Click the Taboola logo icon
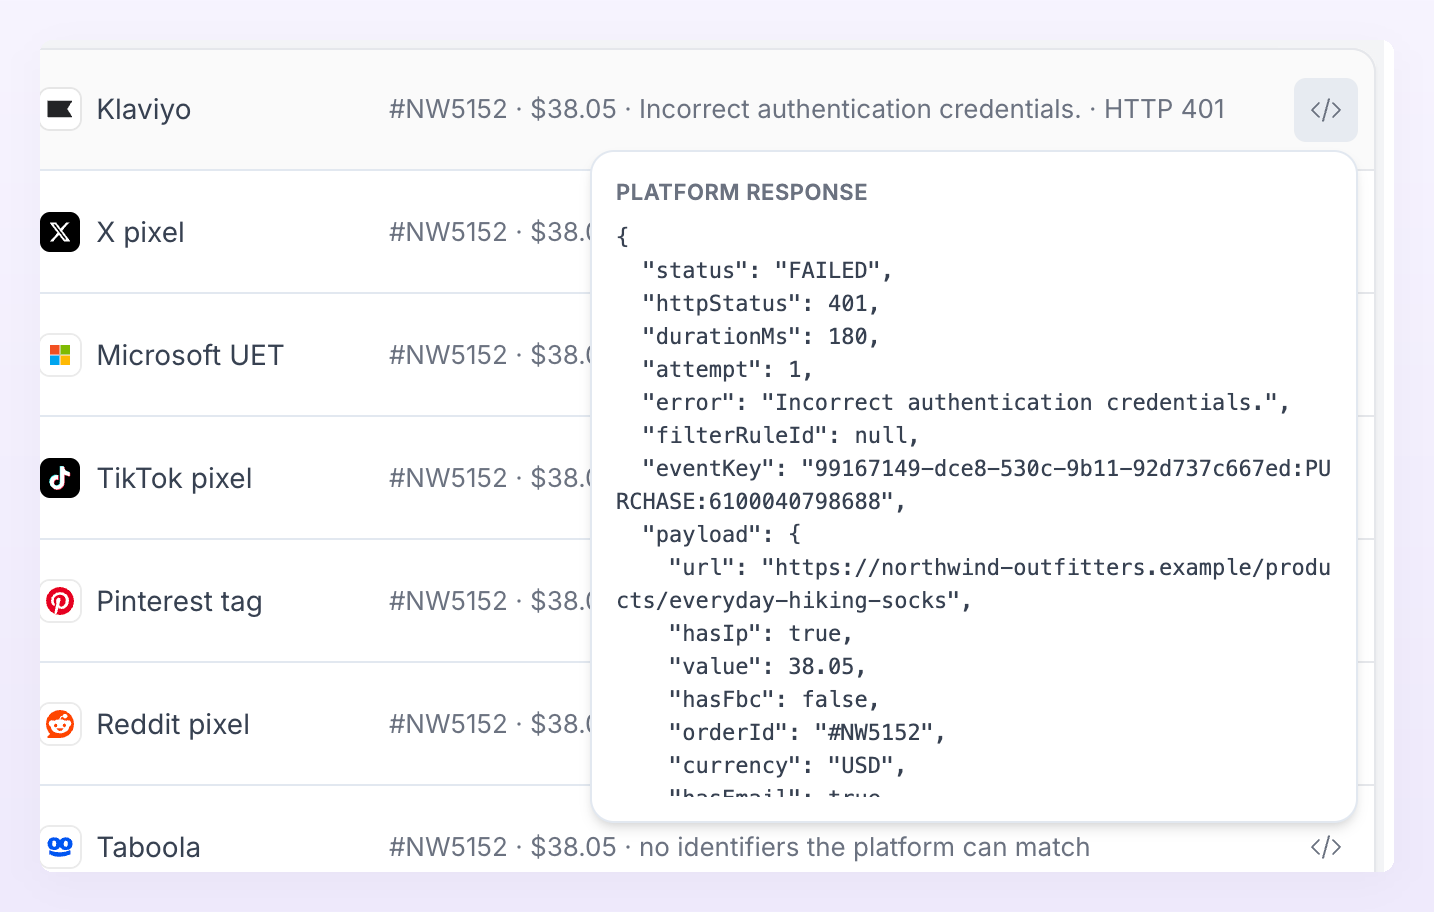This screenshot has height=912, width=1434. click(x=60, y=847)
